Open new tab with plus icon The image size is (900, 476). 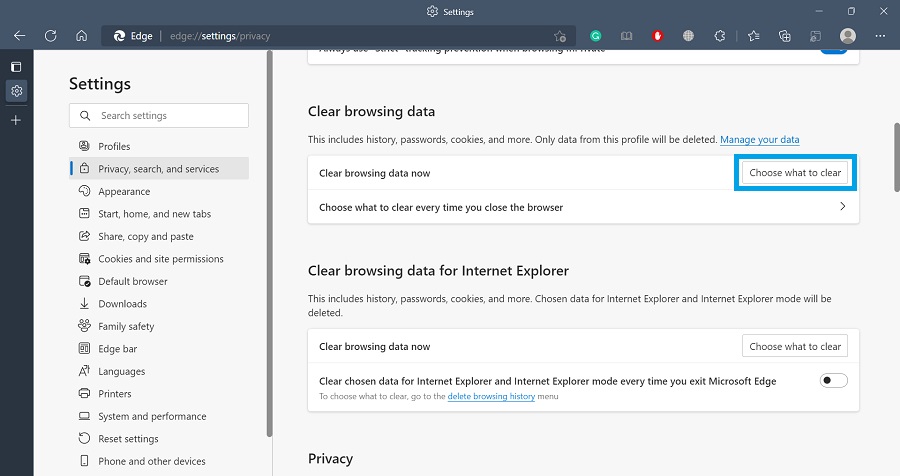pyautogui.click(x=16, y=120)
